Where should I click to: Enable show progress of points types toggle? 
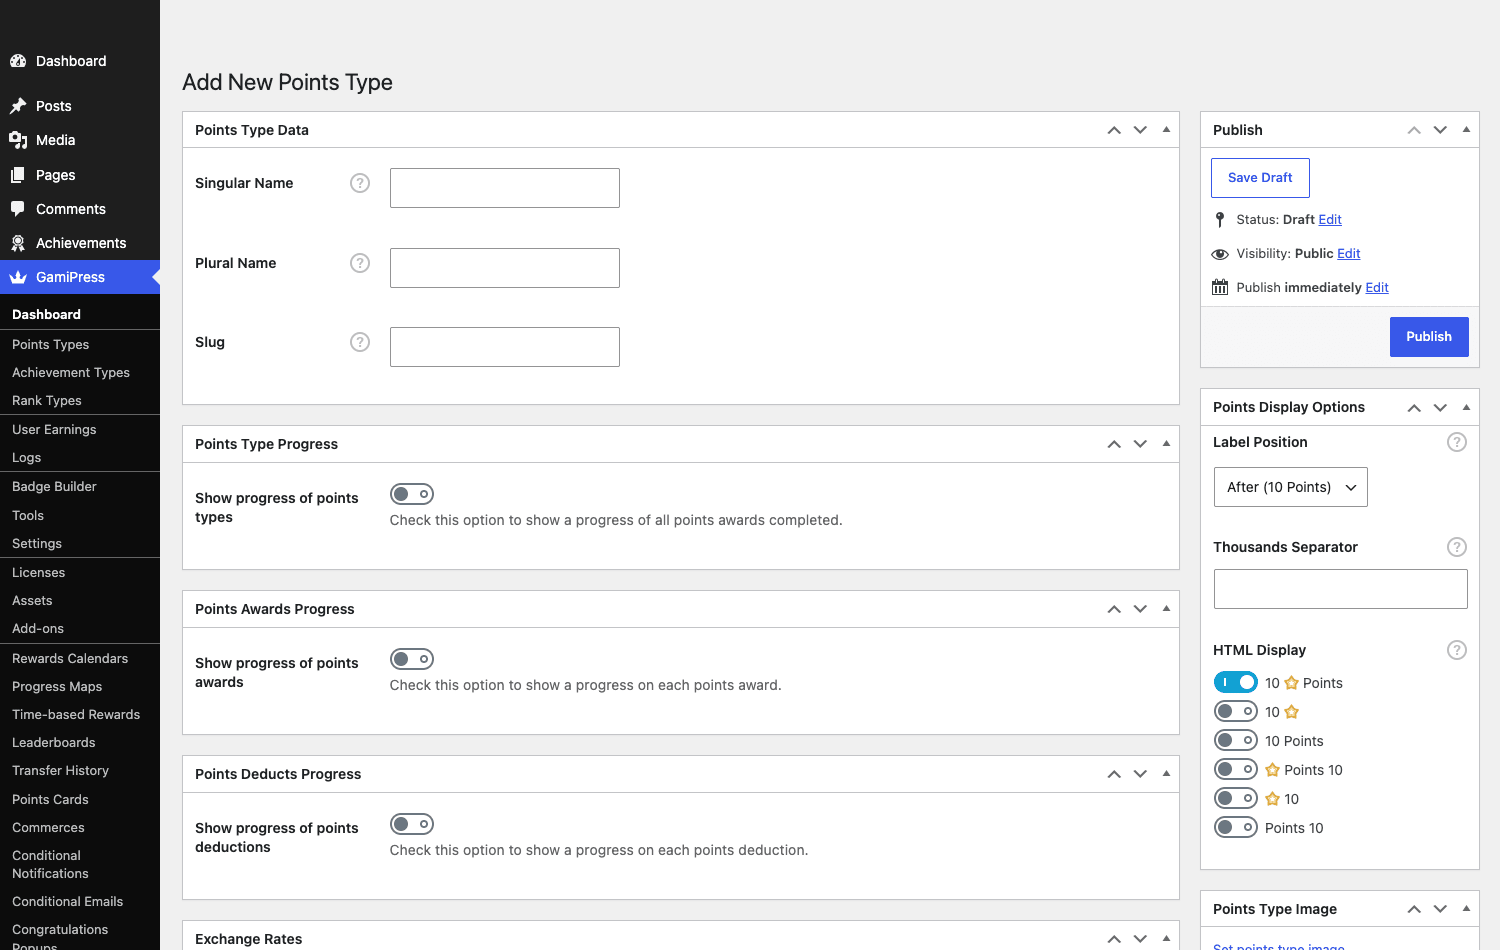(412, 494)
